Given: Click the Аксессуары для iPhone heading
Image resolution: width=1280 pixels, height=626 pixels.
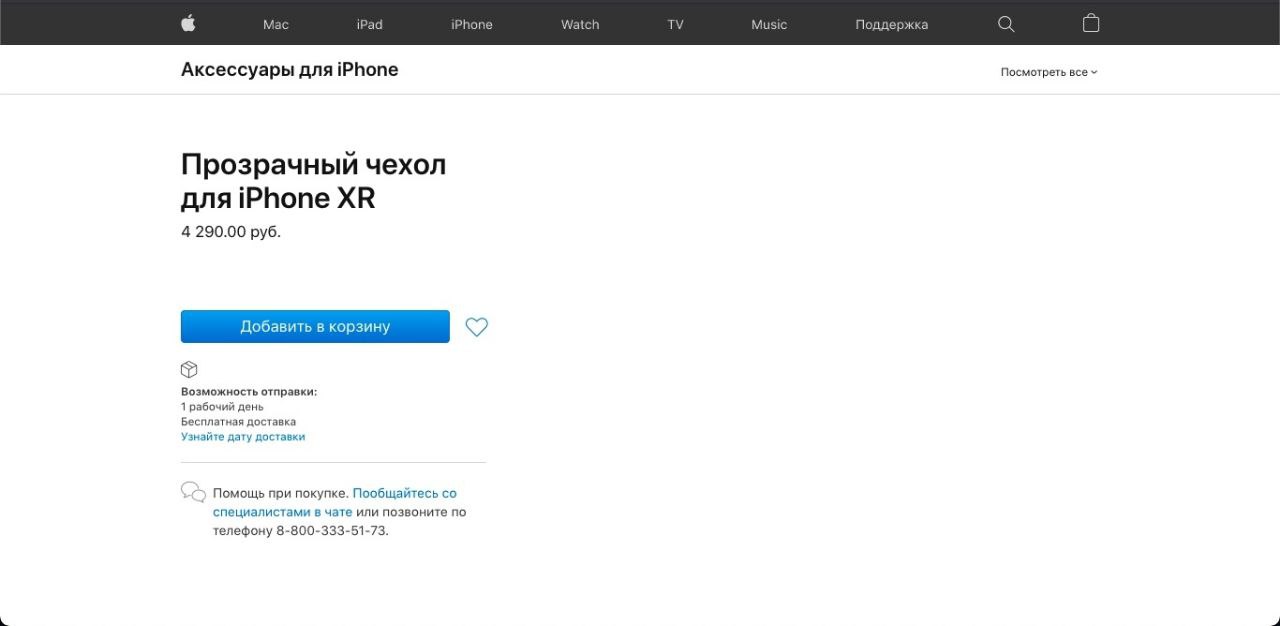Looking at the screenshot, I should click(290, 70).
